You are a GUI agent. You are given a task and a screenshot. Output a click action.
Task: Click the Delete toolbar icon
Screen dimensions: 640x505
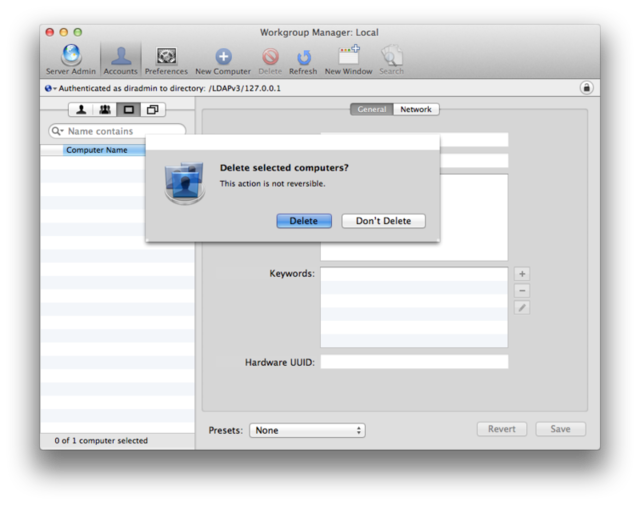click(270, 60)
